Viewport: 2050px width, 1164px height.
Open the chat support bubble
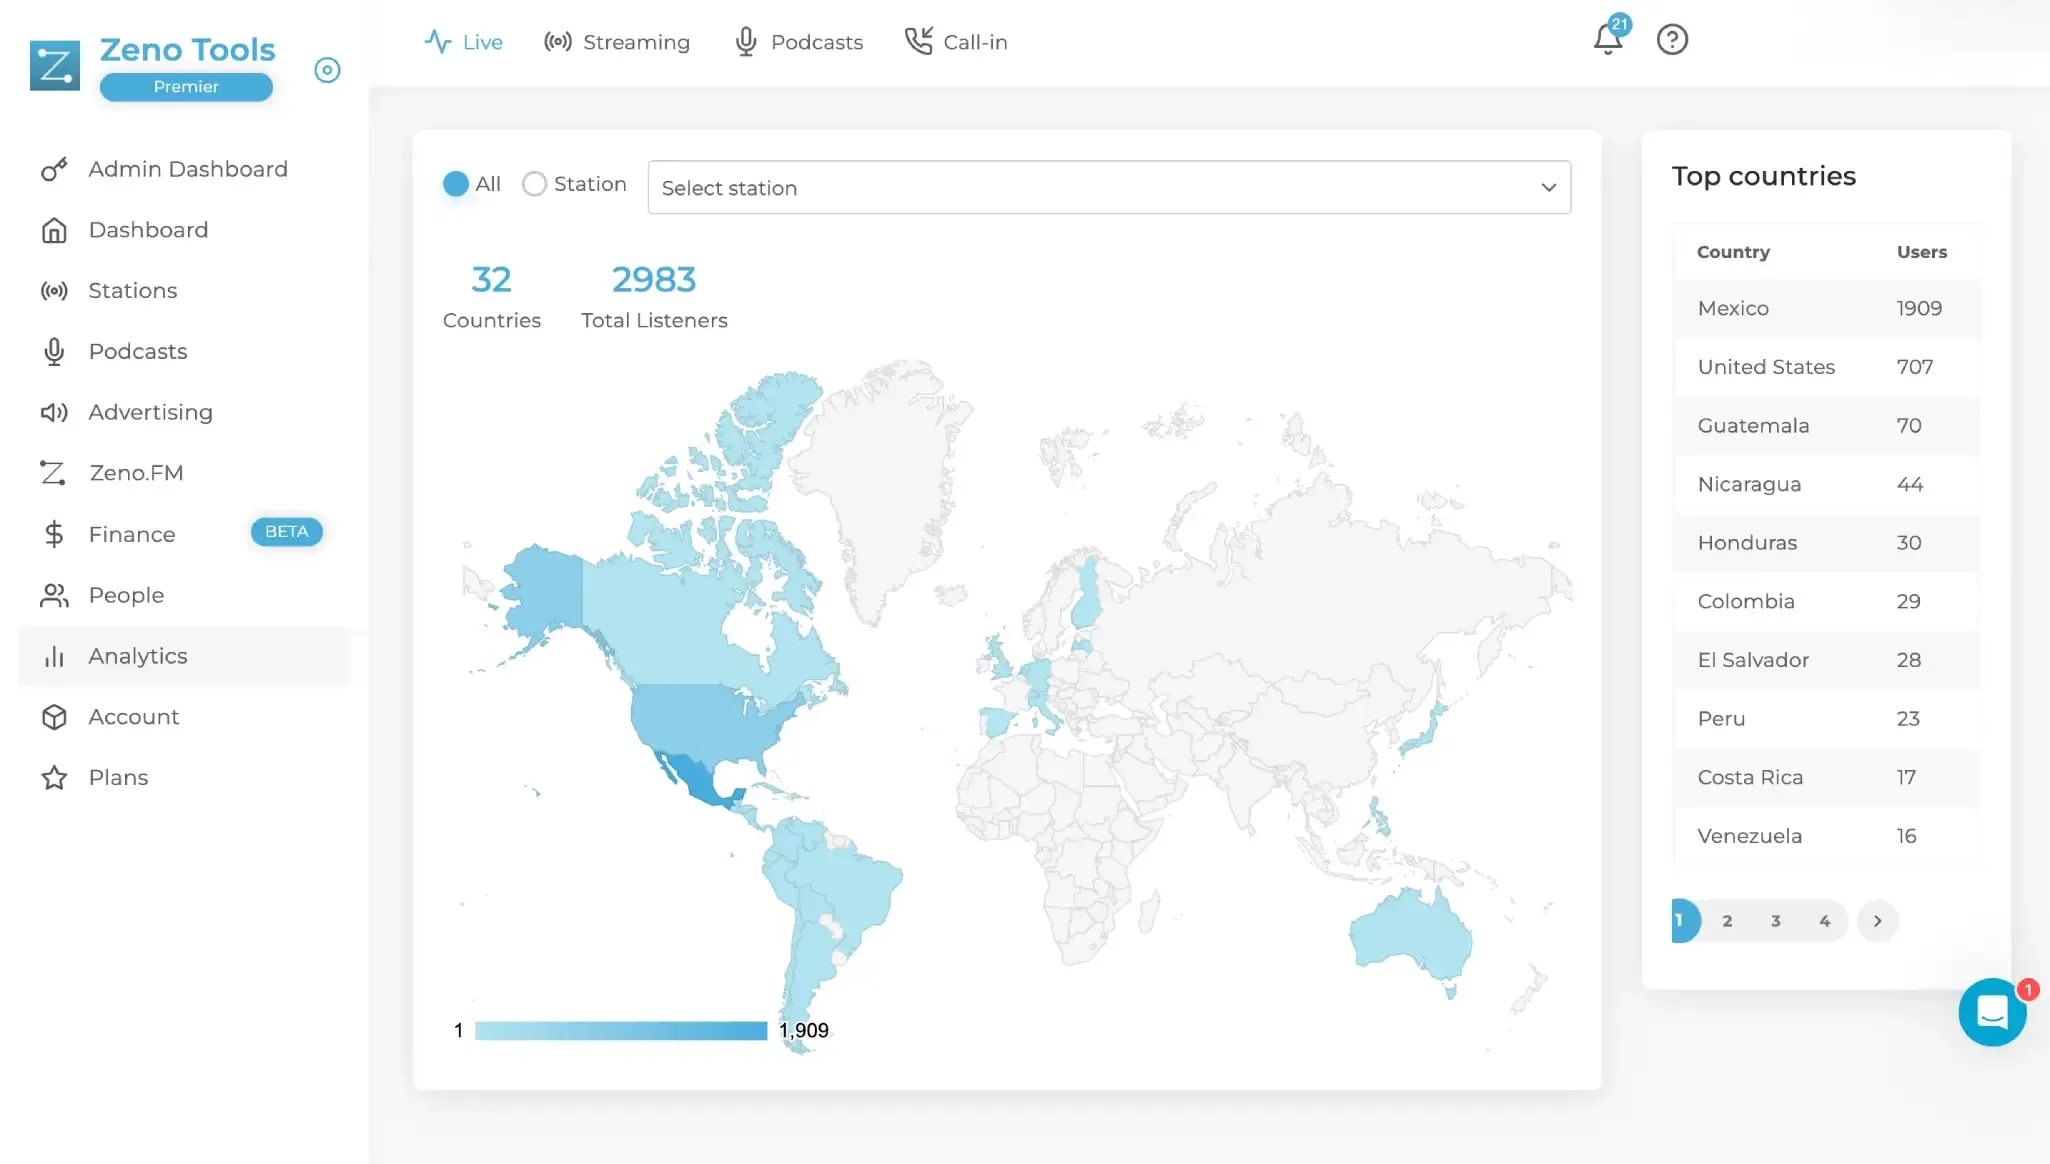[x=1992, y=1012]
